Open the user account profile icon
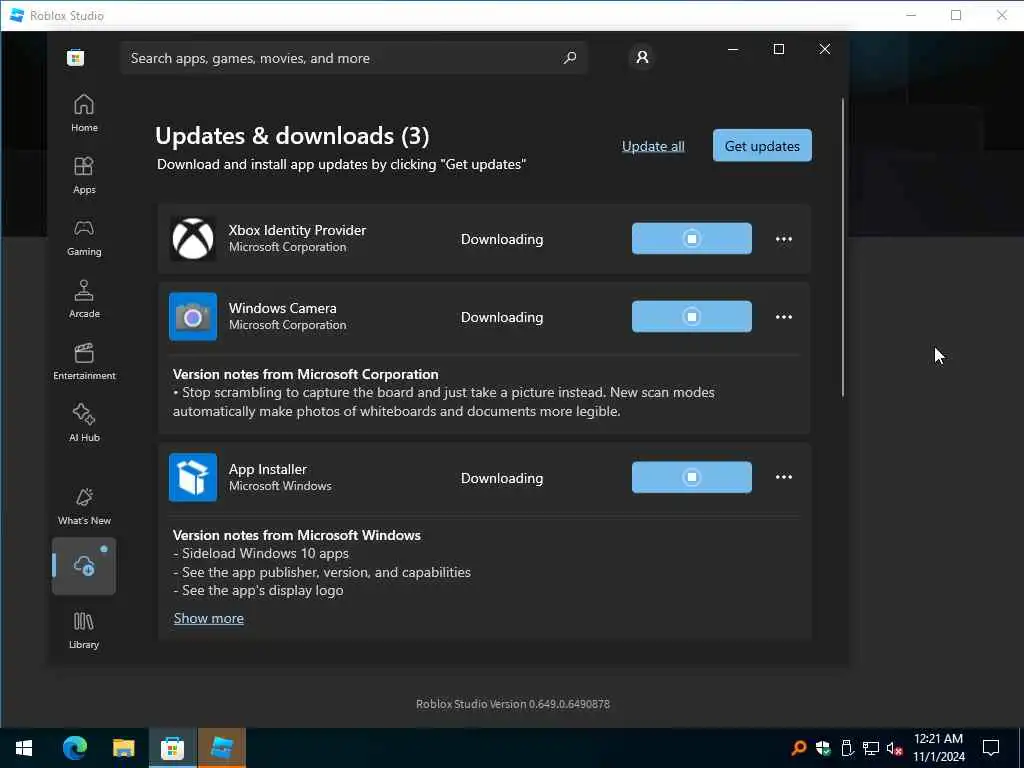1024x768 pixels. tap(642, 57)
